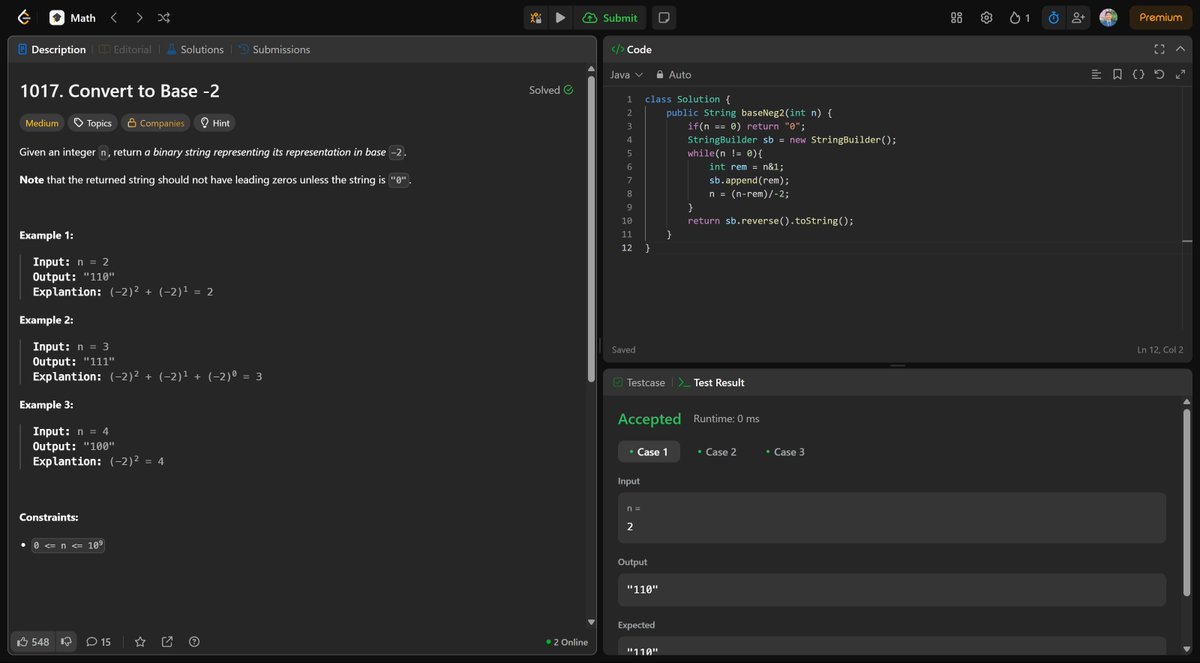This screenshot has width=1200, height=663.
Task: Select Case 1 result
Action: point(649,452)
